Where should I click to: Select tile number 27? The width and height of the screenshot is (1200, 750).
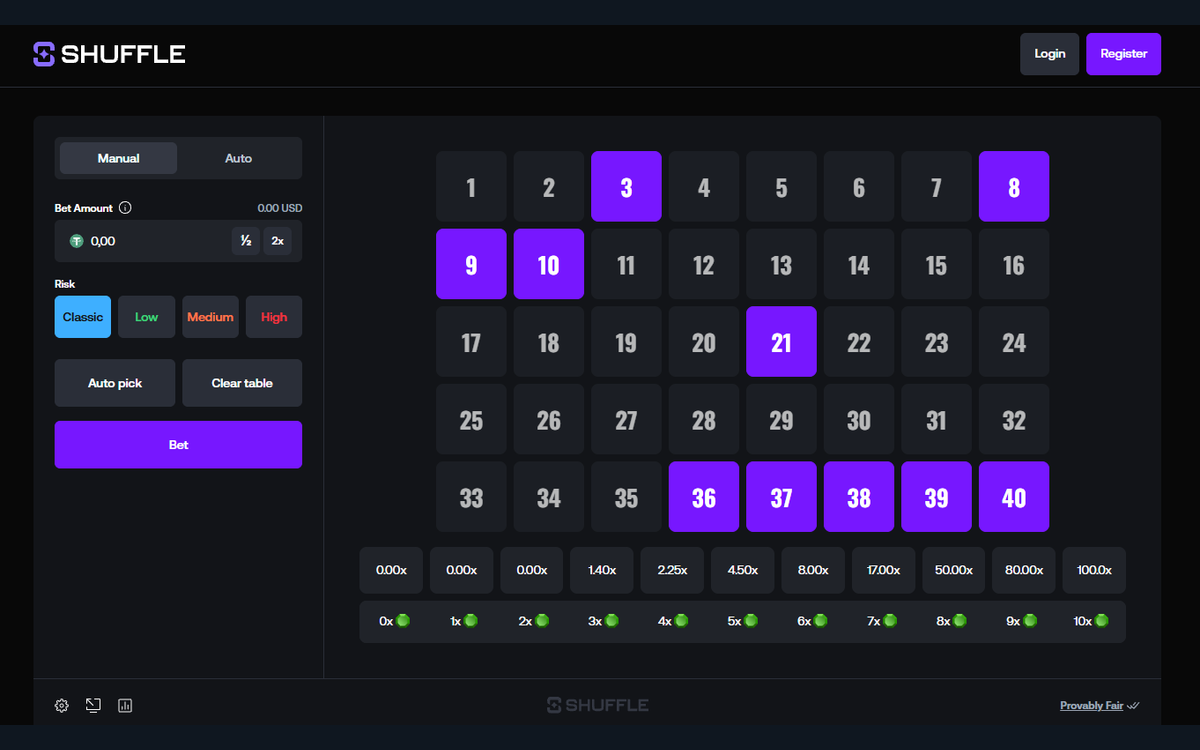click(x=626, y=419)
